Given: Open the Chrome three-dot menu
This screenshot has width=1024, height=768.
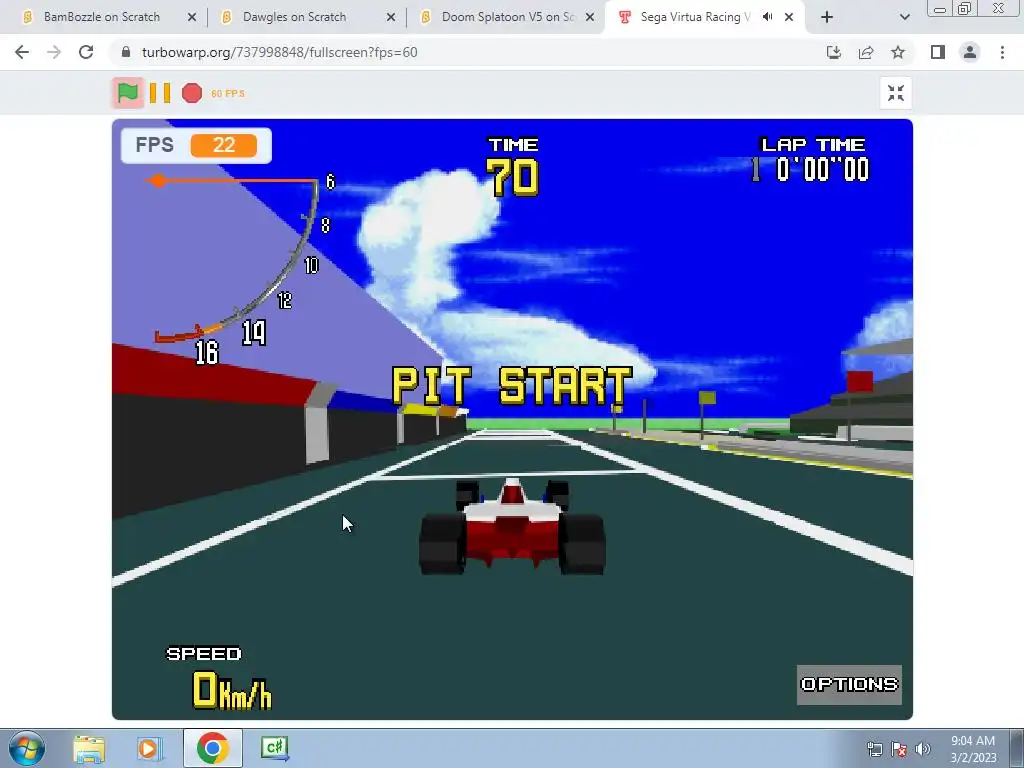Looking at the screenshot, I should (1002, 52).
